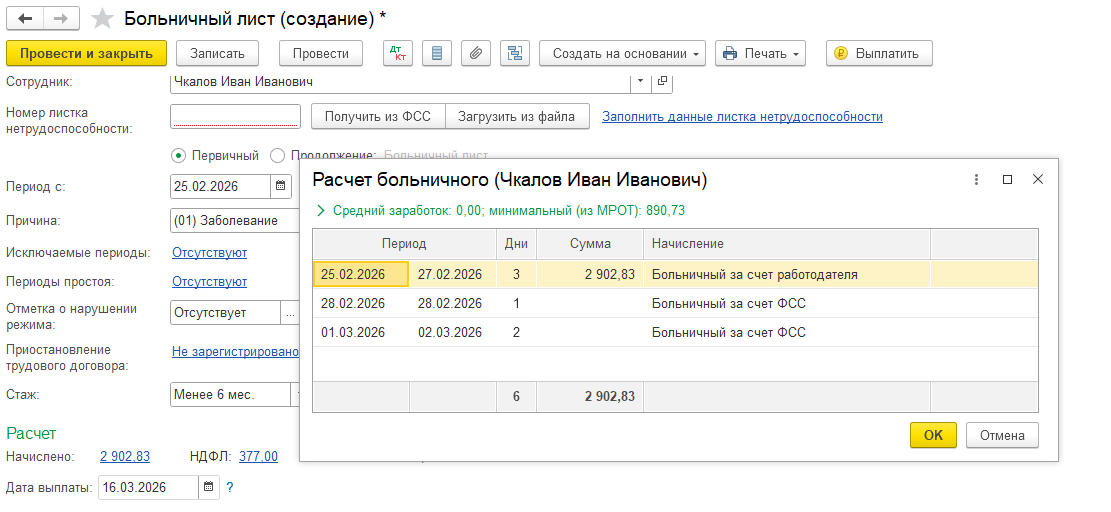
Task: Open Заполнить данные листка нетрудоспособности link
Action: point(742,117)
